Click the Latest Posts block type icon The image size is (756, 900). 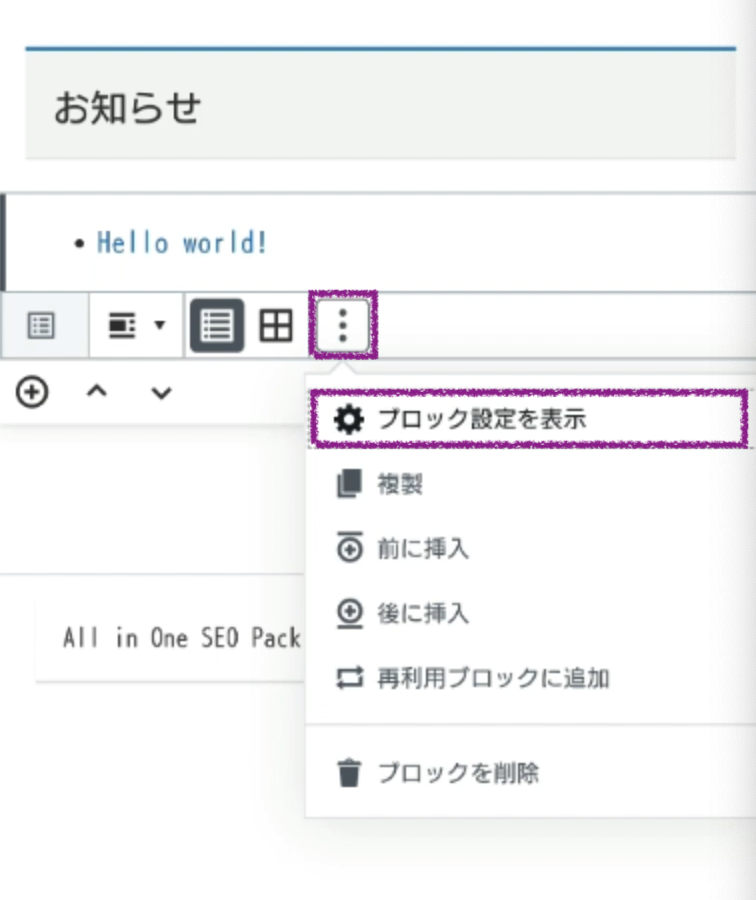coord(42,326)
